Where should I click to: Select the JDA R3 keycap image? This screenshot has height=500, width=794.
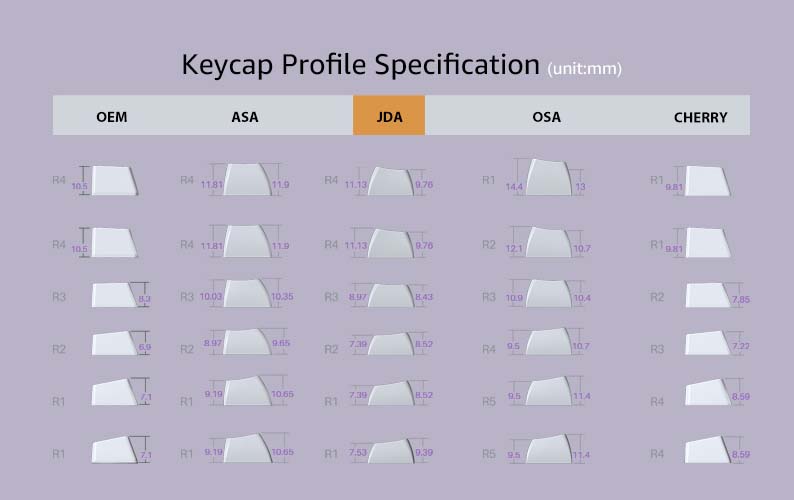click(x=391, y=294)
